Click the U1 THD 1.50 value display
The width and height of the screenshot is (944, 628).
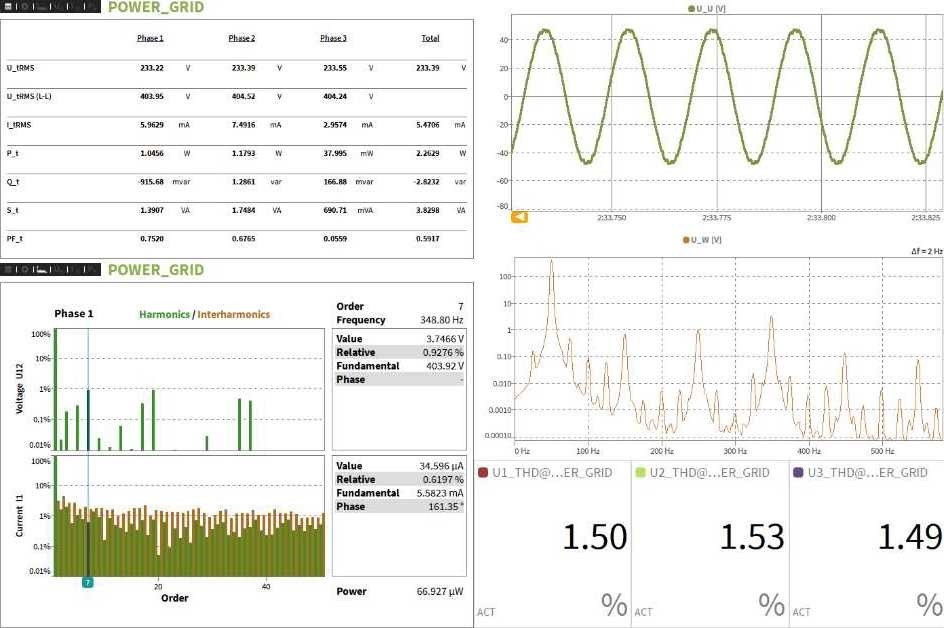coord(594,537)
